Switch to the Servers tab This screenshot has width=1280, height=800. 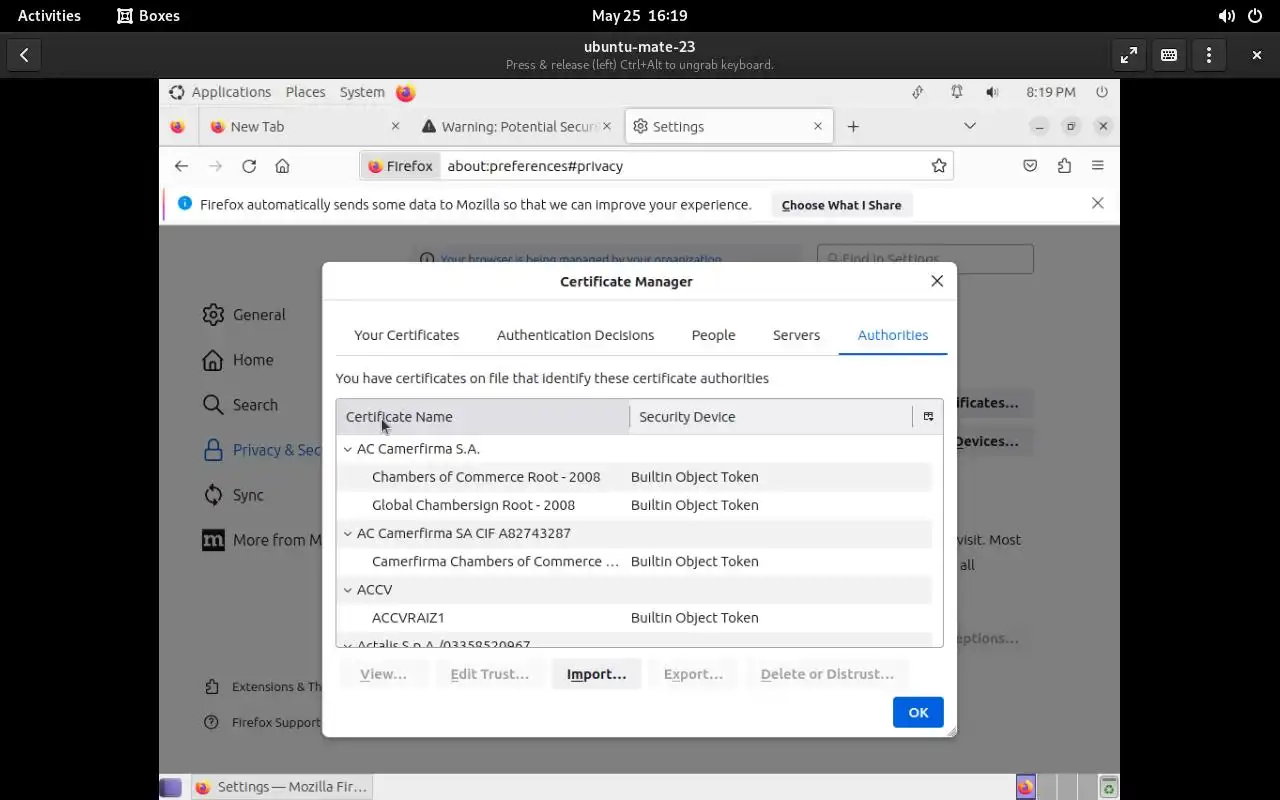tap(796, 335)
